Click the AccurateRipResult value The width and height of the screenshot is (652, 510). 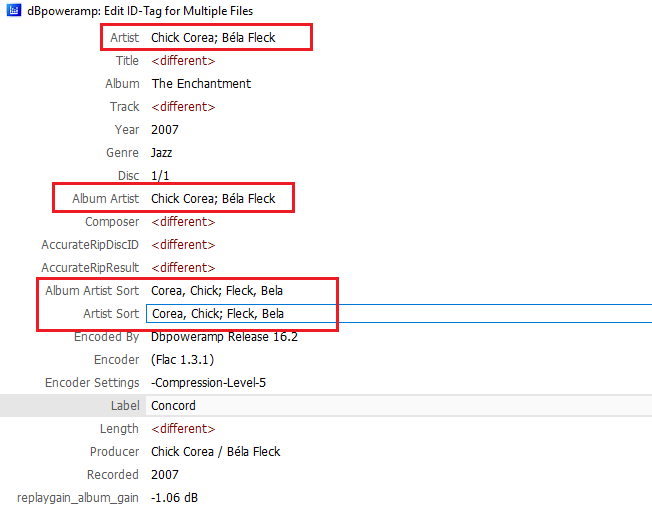click(x=183, y=268)
